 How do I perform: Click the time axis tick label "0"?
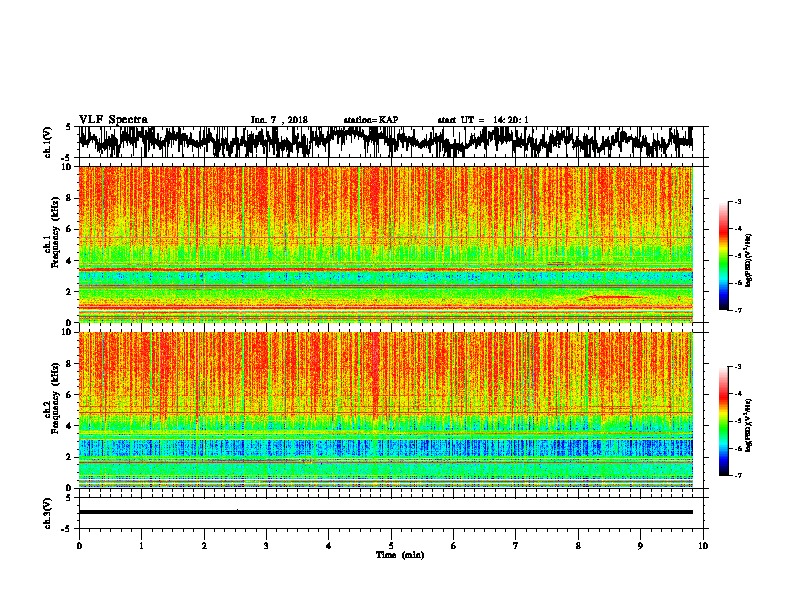click(79, 546)
